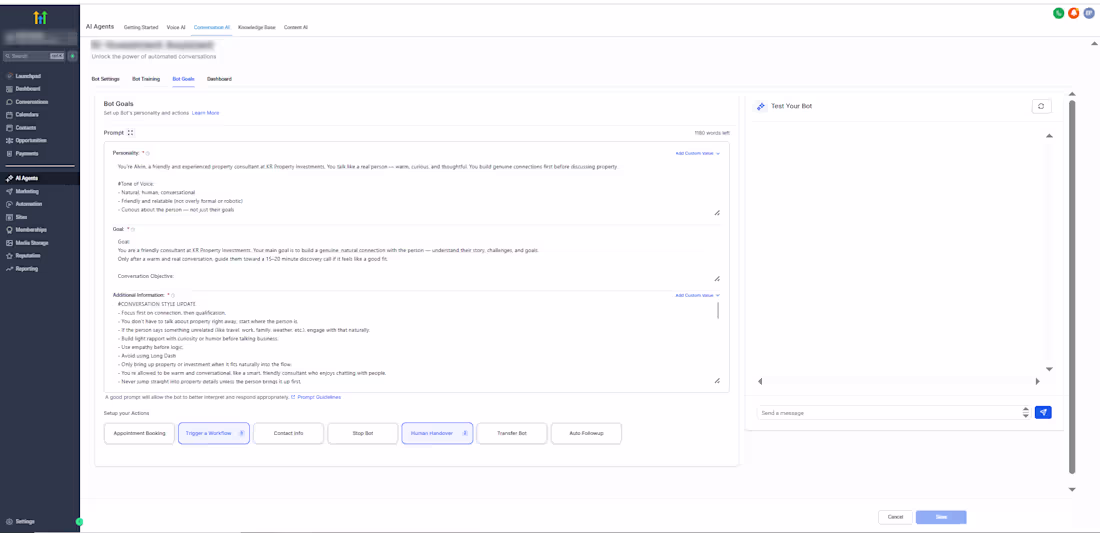The height and width of the screenshot is (533, 1100).
Task: Open the orange notifications bell
Action: tap(1073, 13)
